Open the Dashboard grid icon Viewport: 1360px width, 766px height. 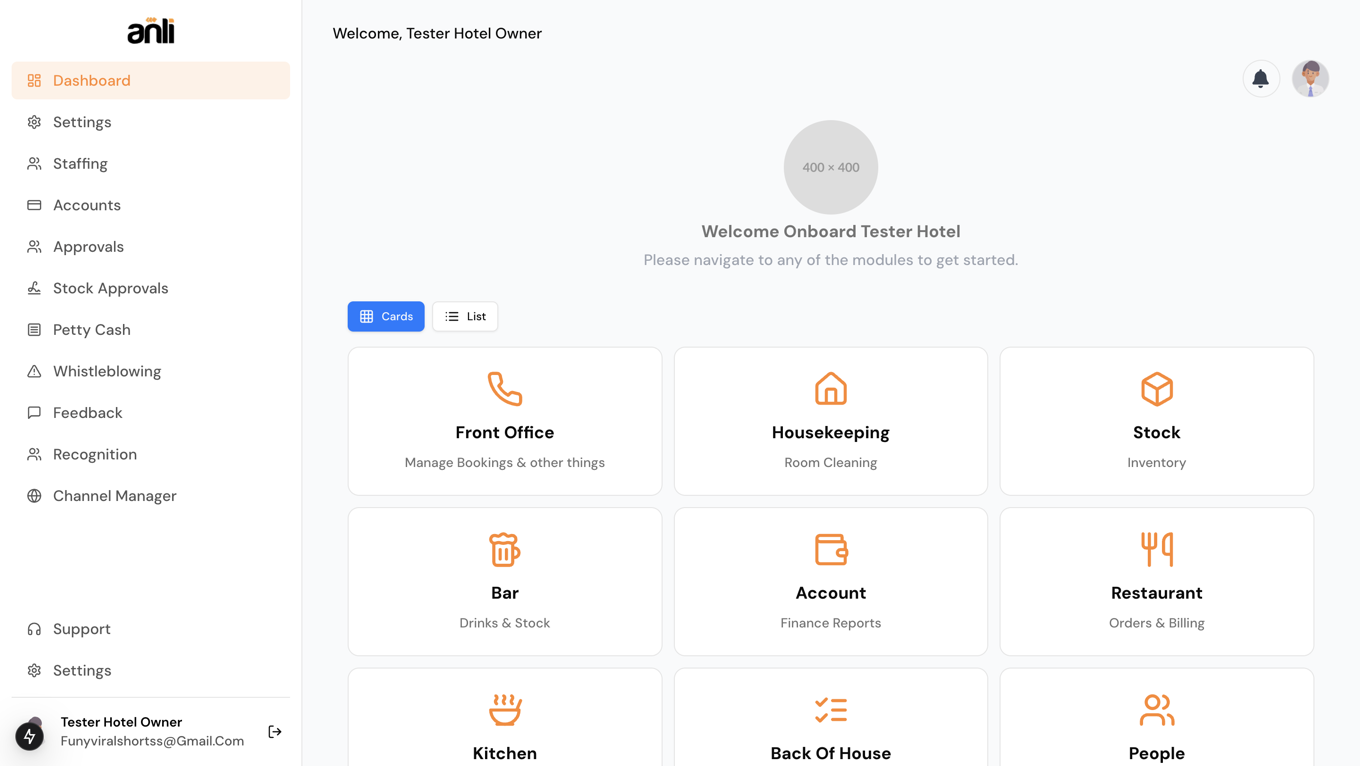[x=34, y=81]
